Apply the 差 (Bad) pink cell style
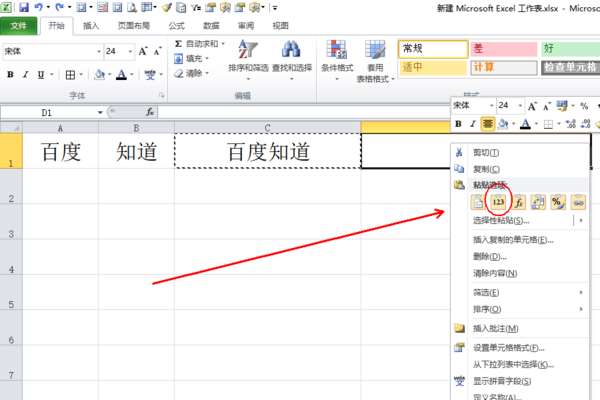The height and width of the screenshot is (400, 600). [504, 49]
